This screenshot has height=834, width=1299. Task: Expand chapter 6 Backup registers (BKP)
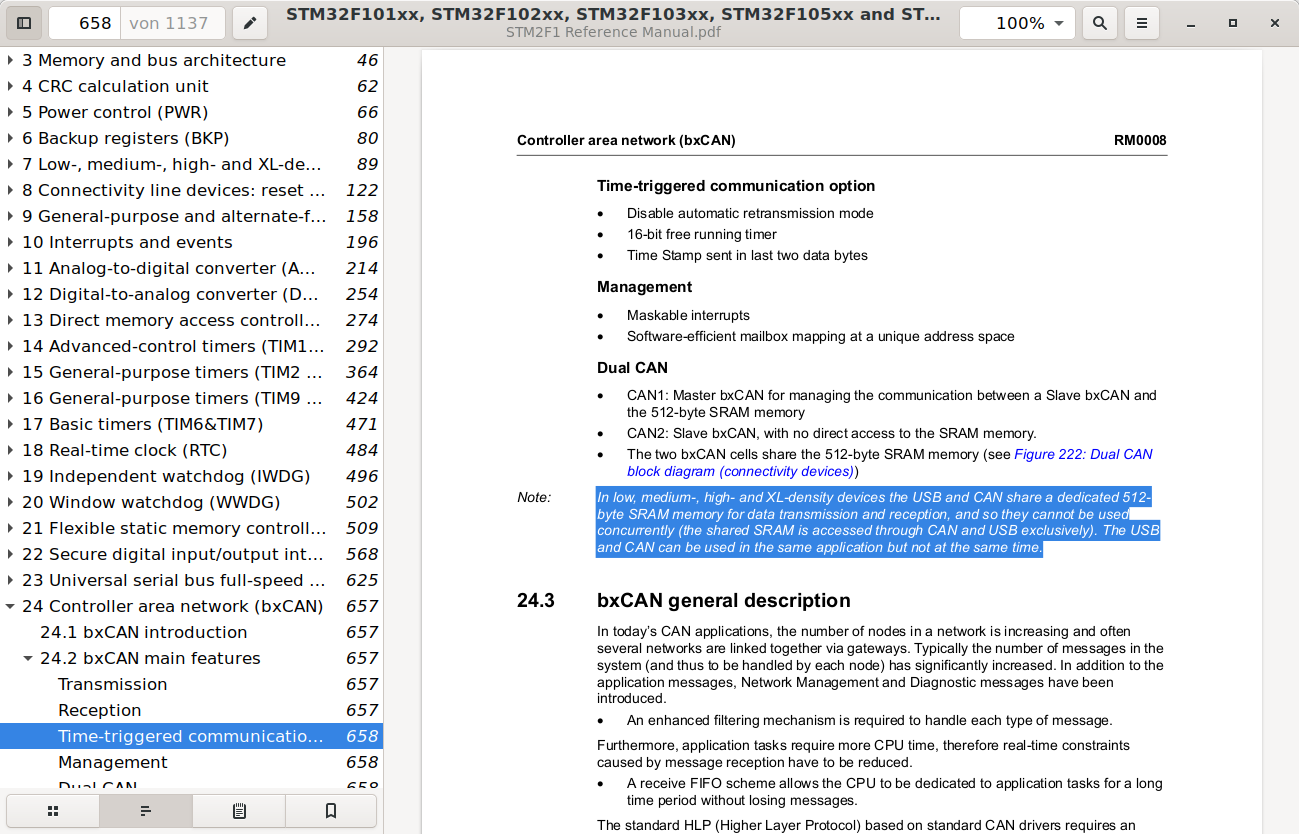tap(10, 138)
